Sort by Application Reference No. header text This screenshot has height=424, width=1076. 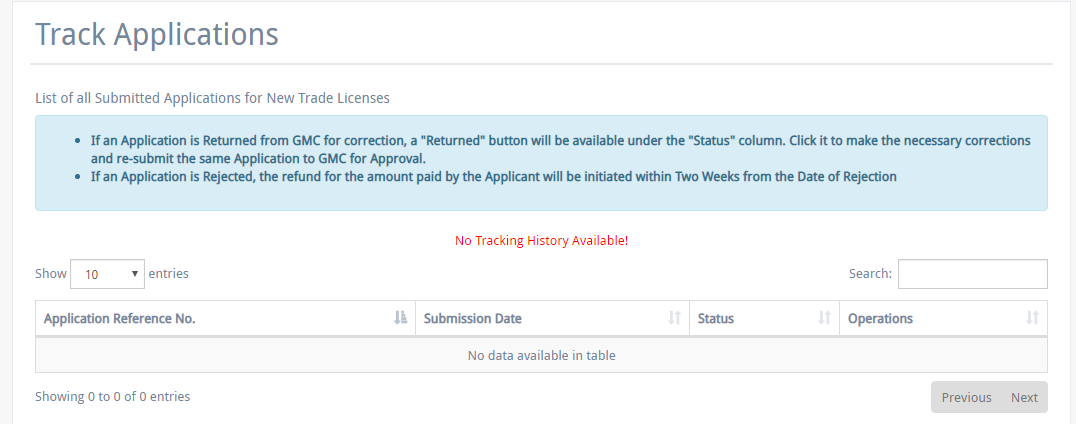click(x=120, y=319)
